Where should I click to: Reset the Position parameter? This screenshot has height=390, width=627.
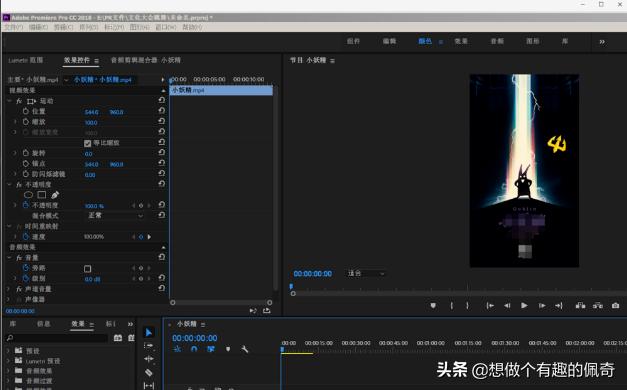pyautogui.click(x=162, y=111)
